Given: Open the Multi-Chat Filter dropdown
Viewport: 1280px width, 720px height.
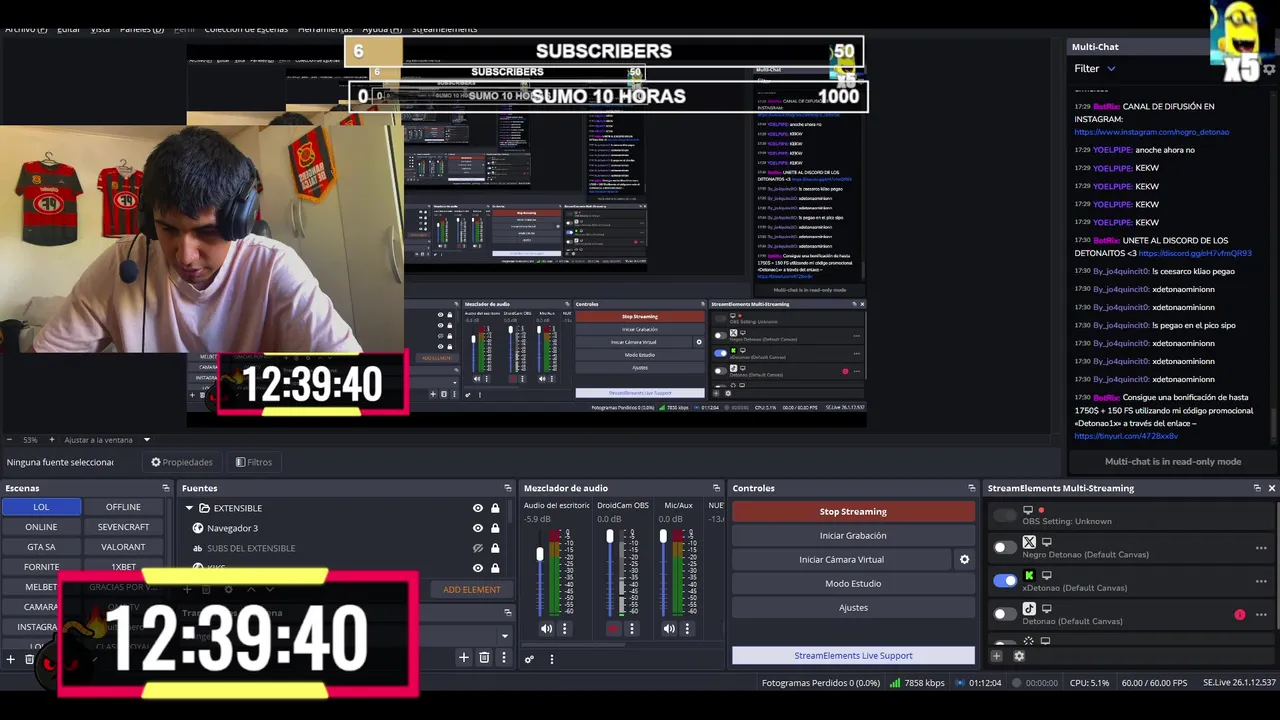Looking at the screenshot, I should (x=1094, y=69).
